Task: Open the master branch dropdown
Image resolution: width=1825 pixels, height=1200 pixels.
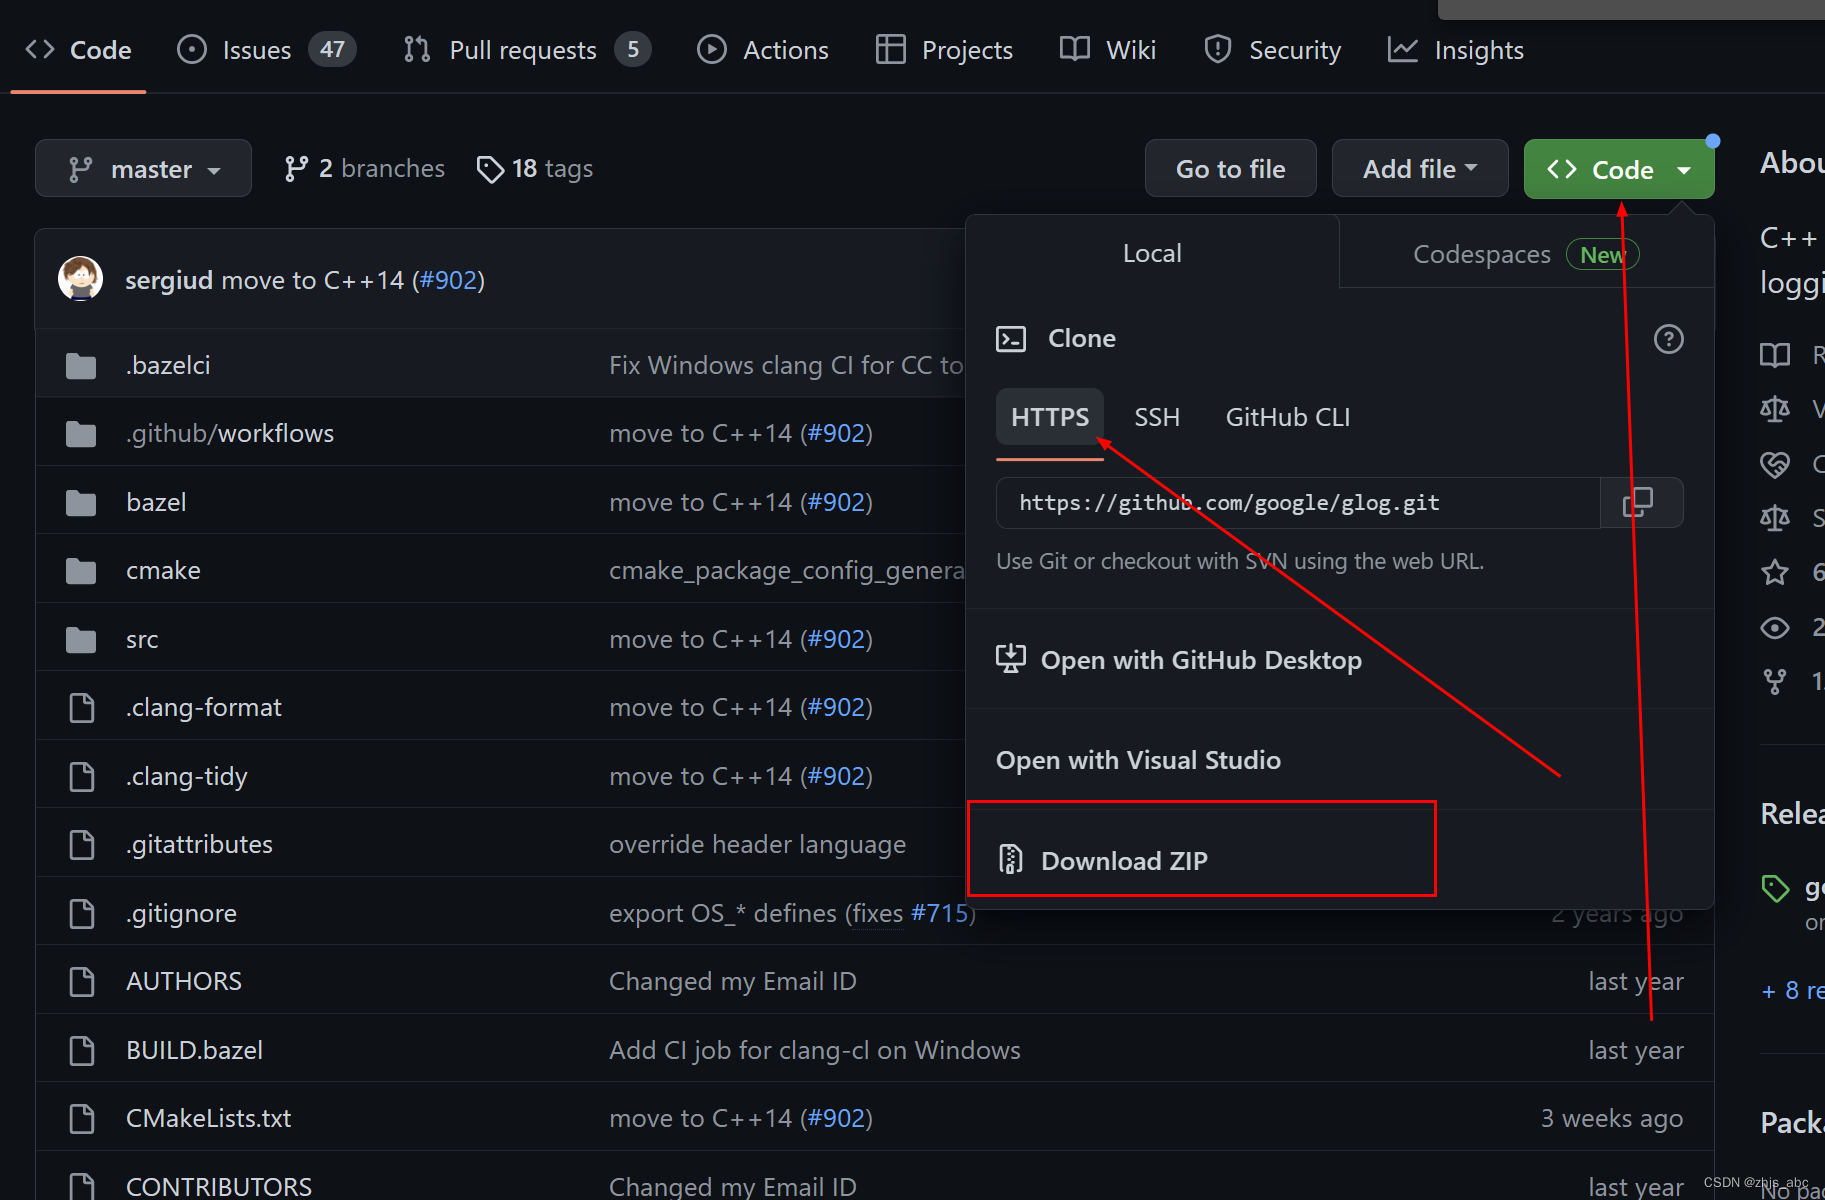Action: 143,169
